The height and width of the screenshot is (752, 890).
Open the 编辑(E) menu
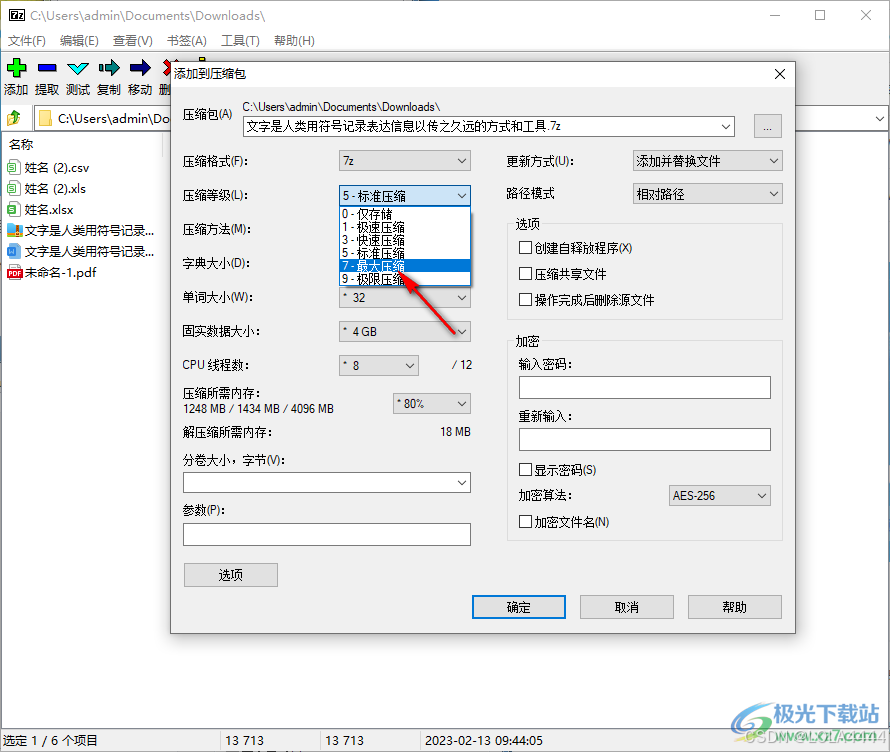pos(79,41)
